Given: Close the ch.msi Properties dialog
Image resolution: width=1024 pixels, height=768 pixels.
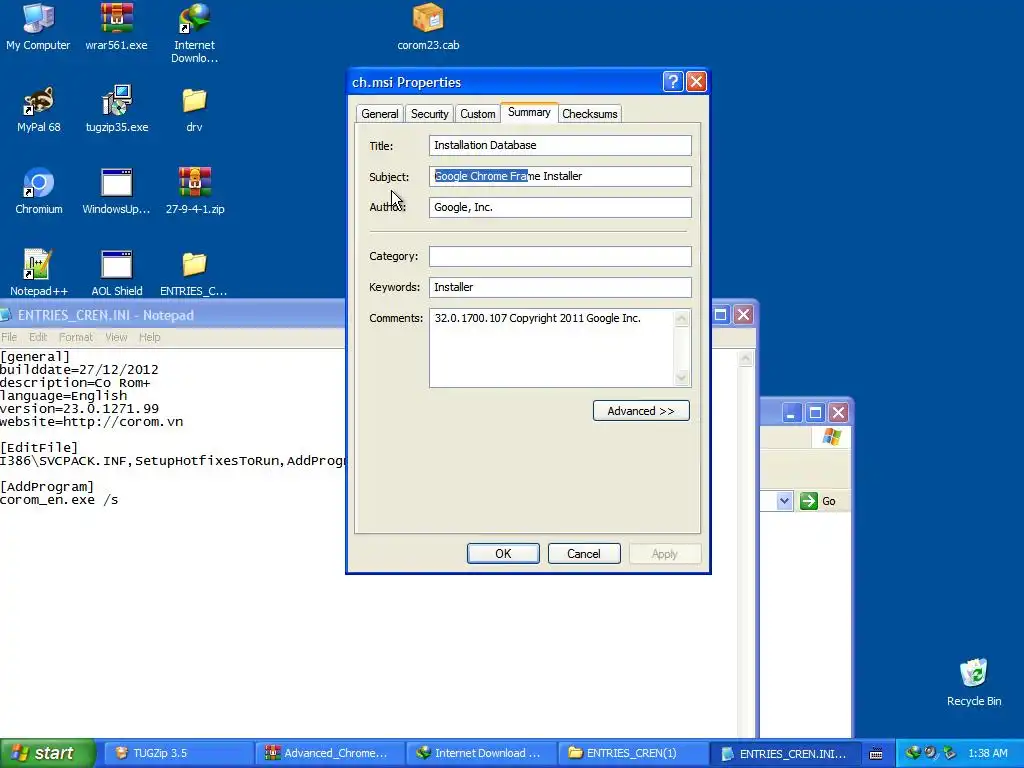Looking at the screenshot, I should pyautogui.click(x=696, y=82).
